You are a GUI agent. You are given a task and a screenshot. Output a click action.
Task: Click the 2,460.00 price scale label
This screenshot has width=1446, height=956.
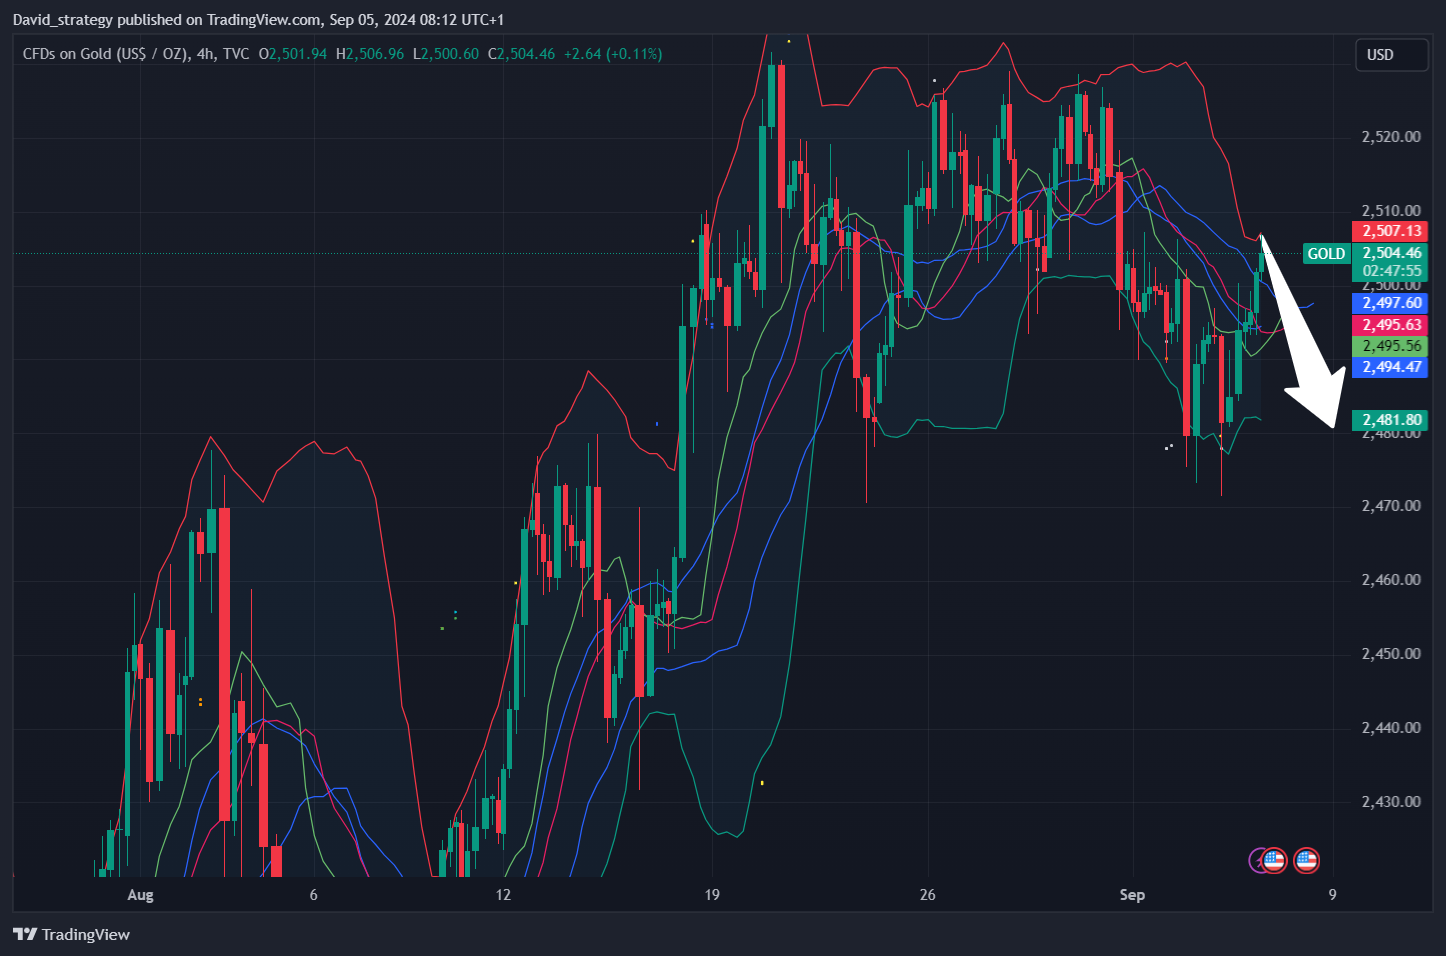pos(1391,580)
